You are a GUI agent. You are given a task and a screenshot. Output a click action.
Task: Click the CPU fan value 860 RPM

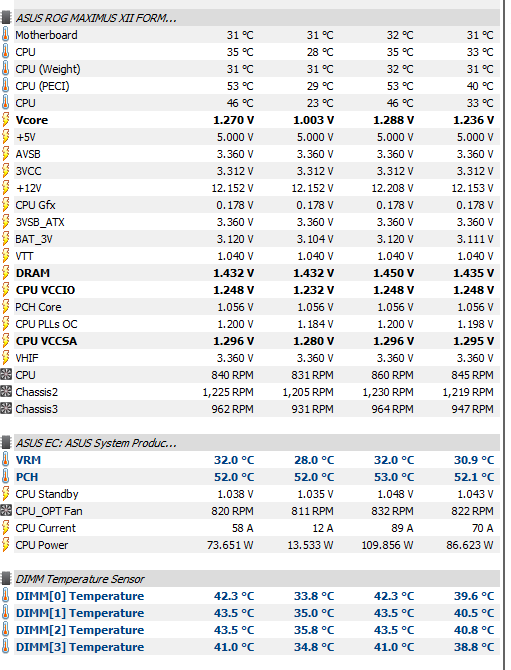click(392, 375)
